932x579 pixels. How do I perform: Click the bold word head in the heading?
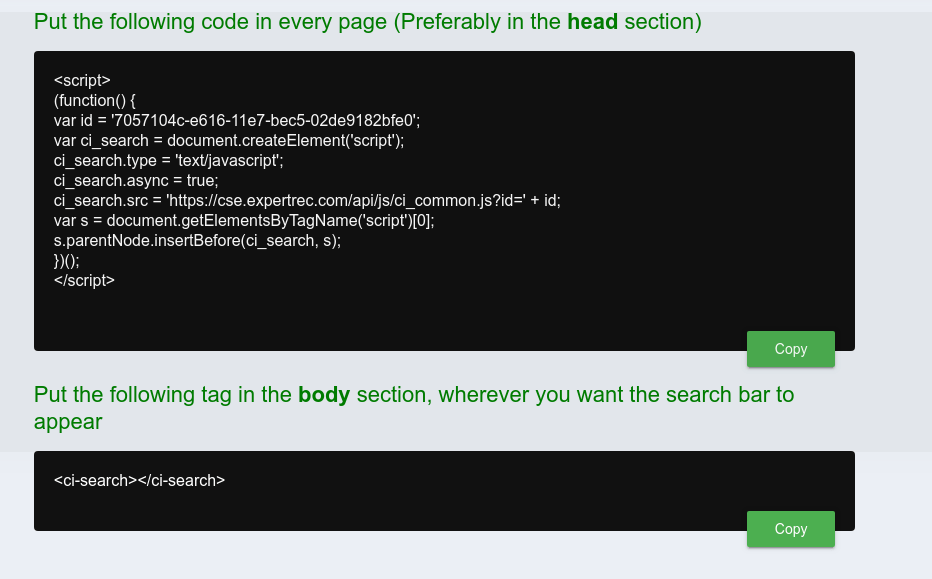click(x=594, y=21)
